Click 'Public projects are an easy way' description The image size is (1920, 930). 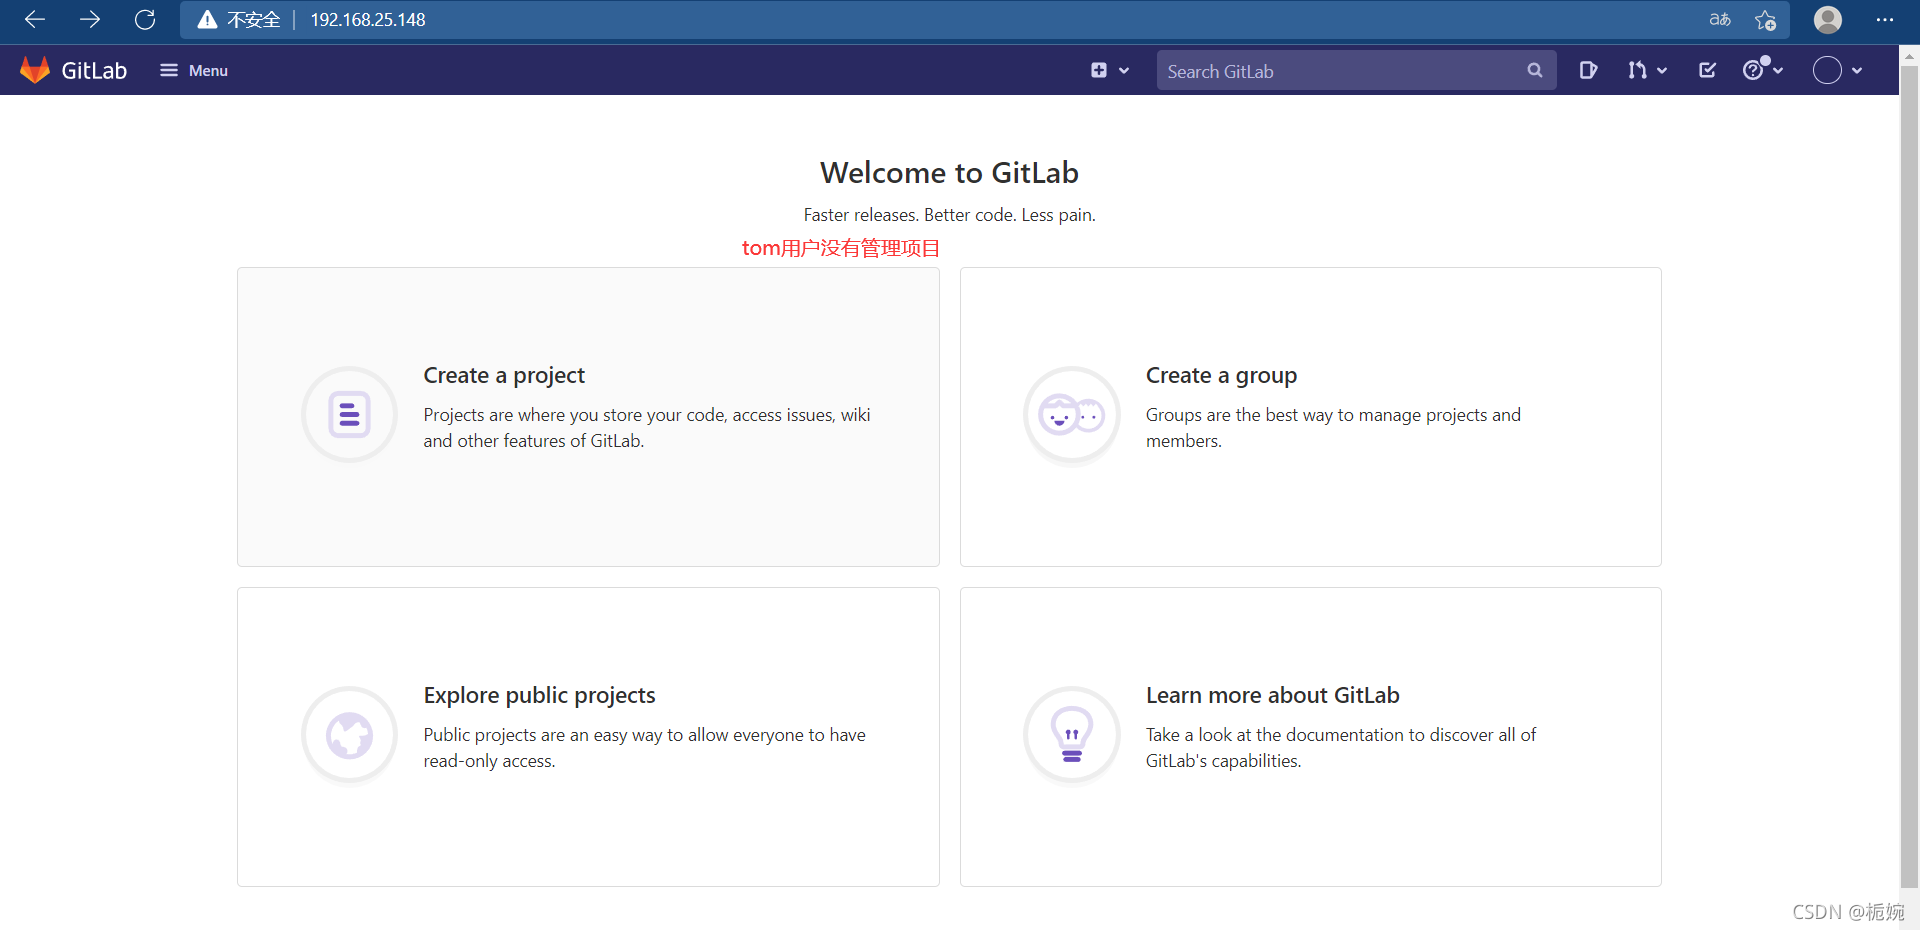[644, 748]
